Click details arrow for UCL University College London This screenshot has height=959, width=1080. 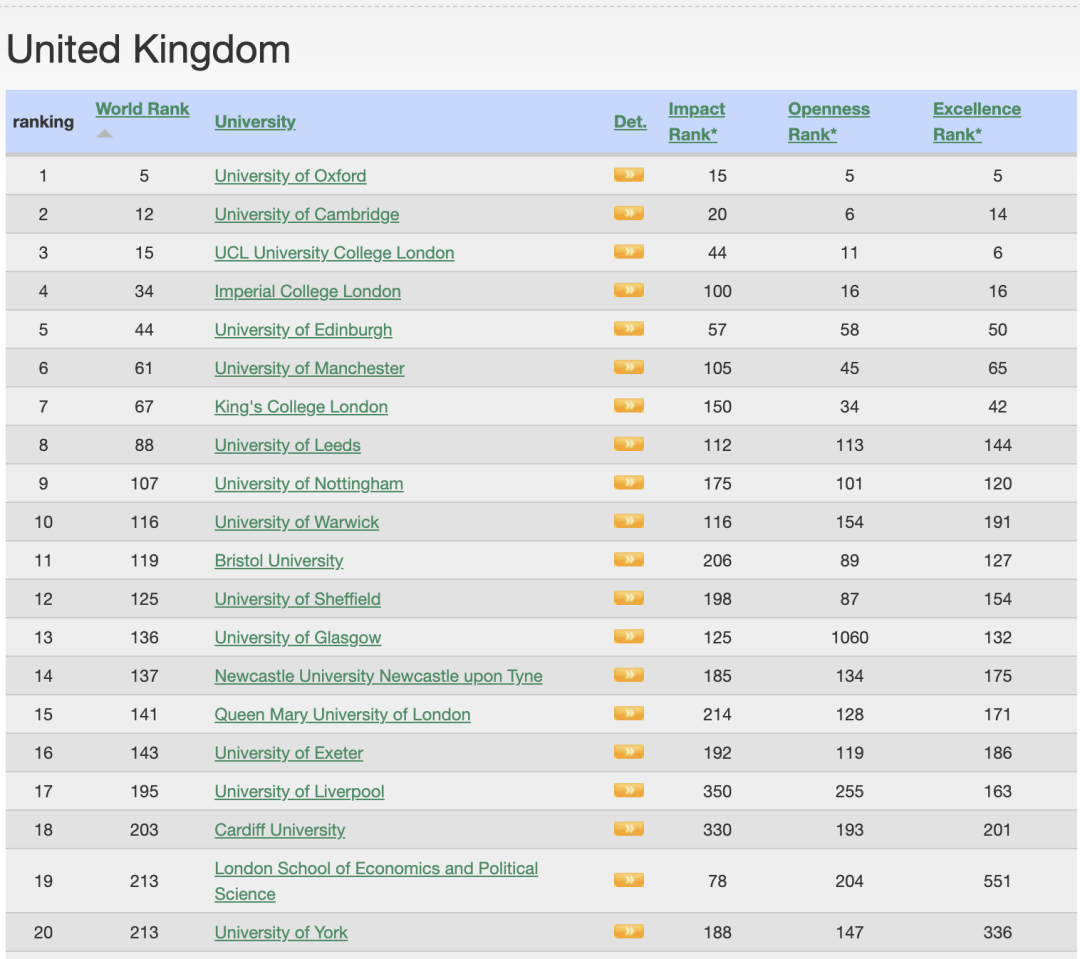click(x=628, y=252)
